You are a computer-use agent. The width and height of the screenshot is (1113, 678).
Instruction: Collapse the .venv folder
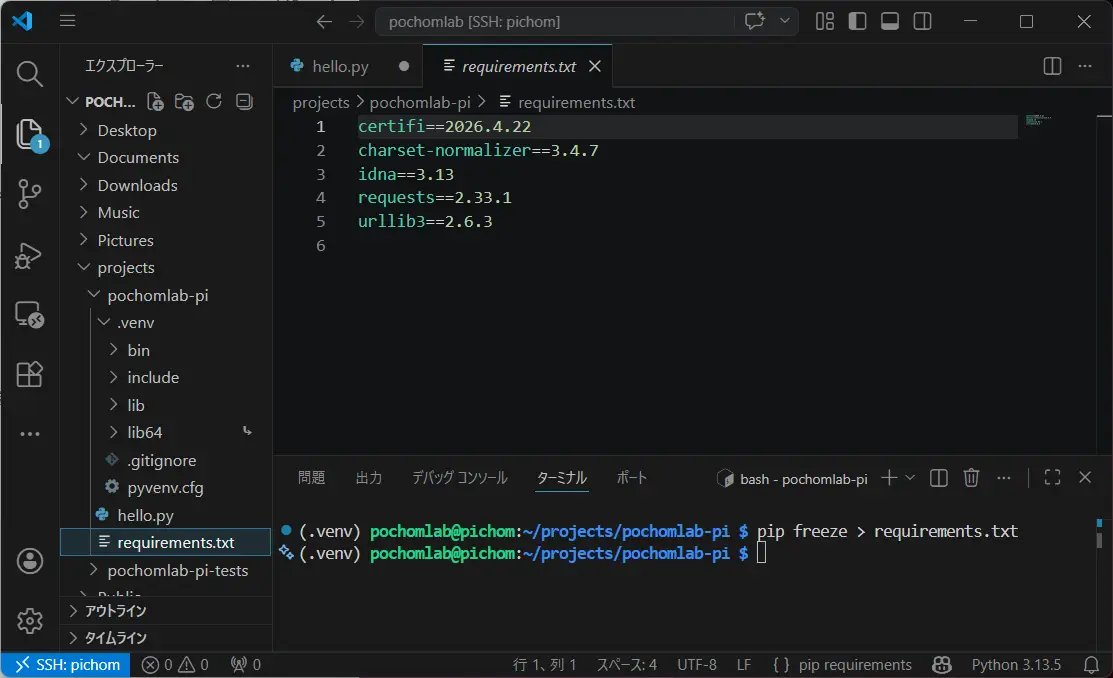coord(135,322)
